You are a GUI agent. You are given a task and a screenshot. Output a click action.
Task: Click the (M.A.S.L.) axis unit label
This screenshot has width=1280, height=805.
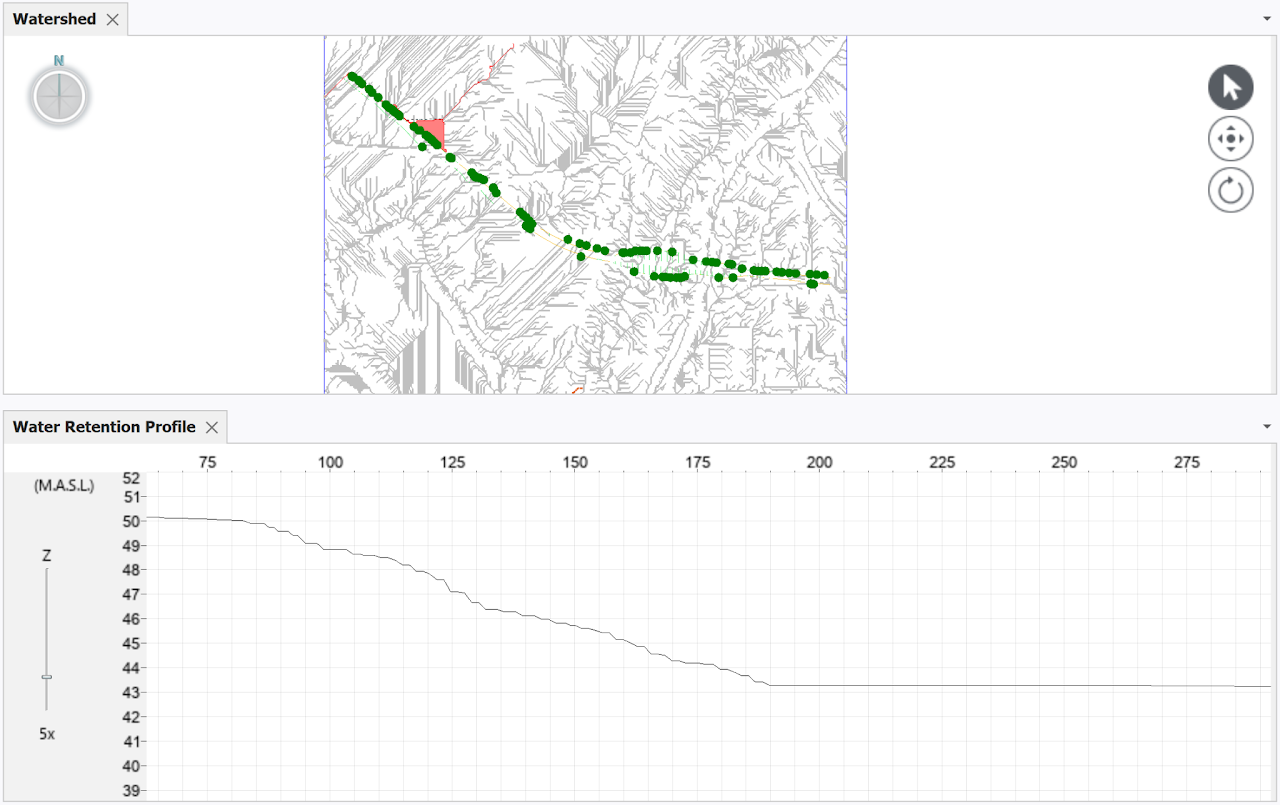pos(64,486)
